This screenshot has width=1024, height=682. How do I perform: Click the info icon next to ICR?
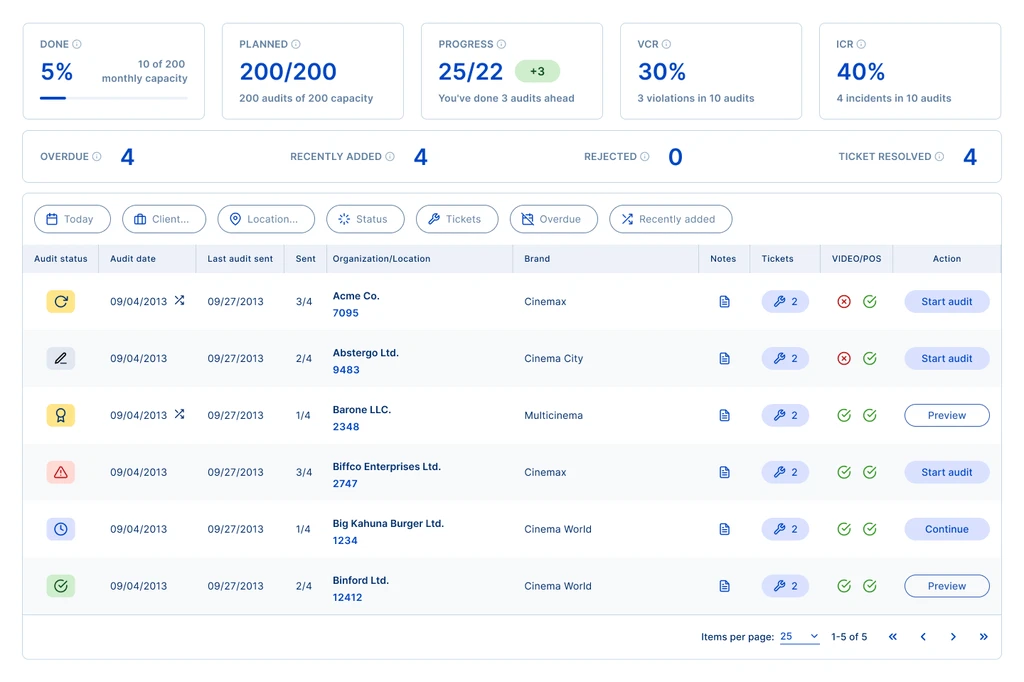(861, 44)
